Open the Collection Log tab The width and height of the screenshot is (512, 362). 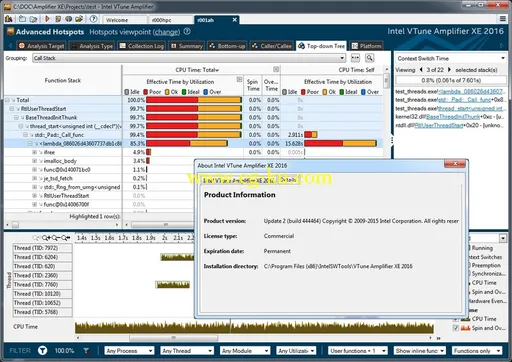(x=142, y=46)
